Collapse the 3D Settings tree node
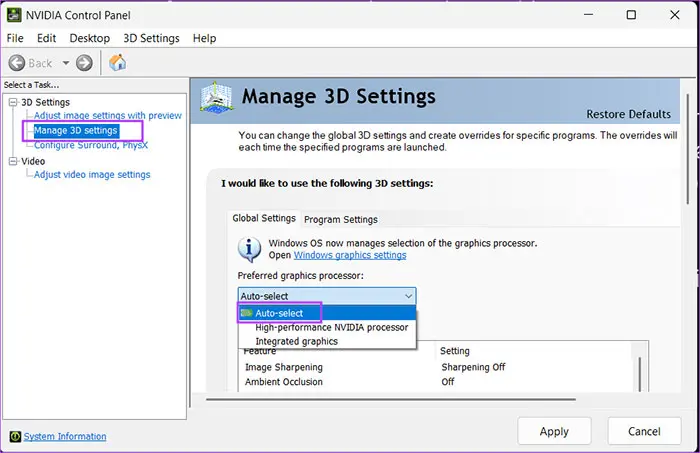The image size is (700, 453). 12,102
